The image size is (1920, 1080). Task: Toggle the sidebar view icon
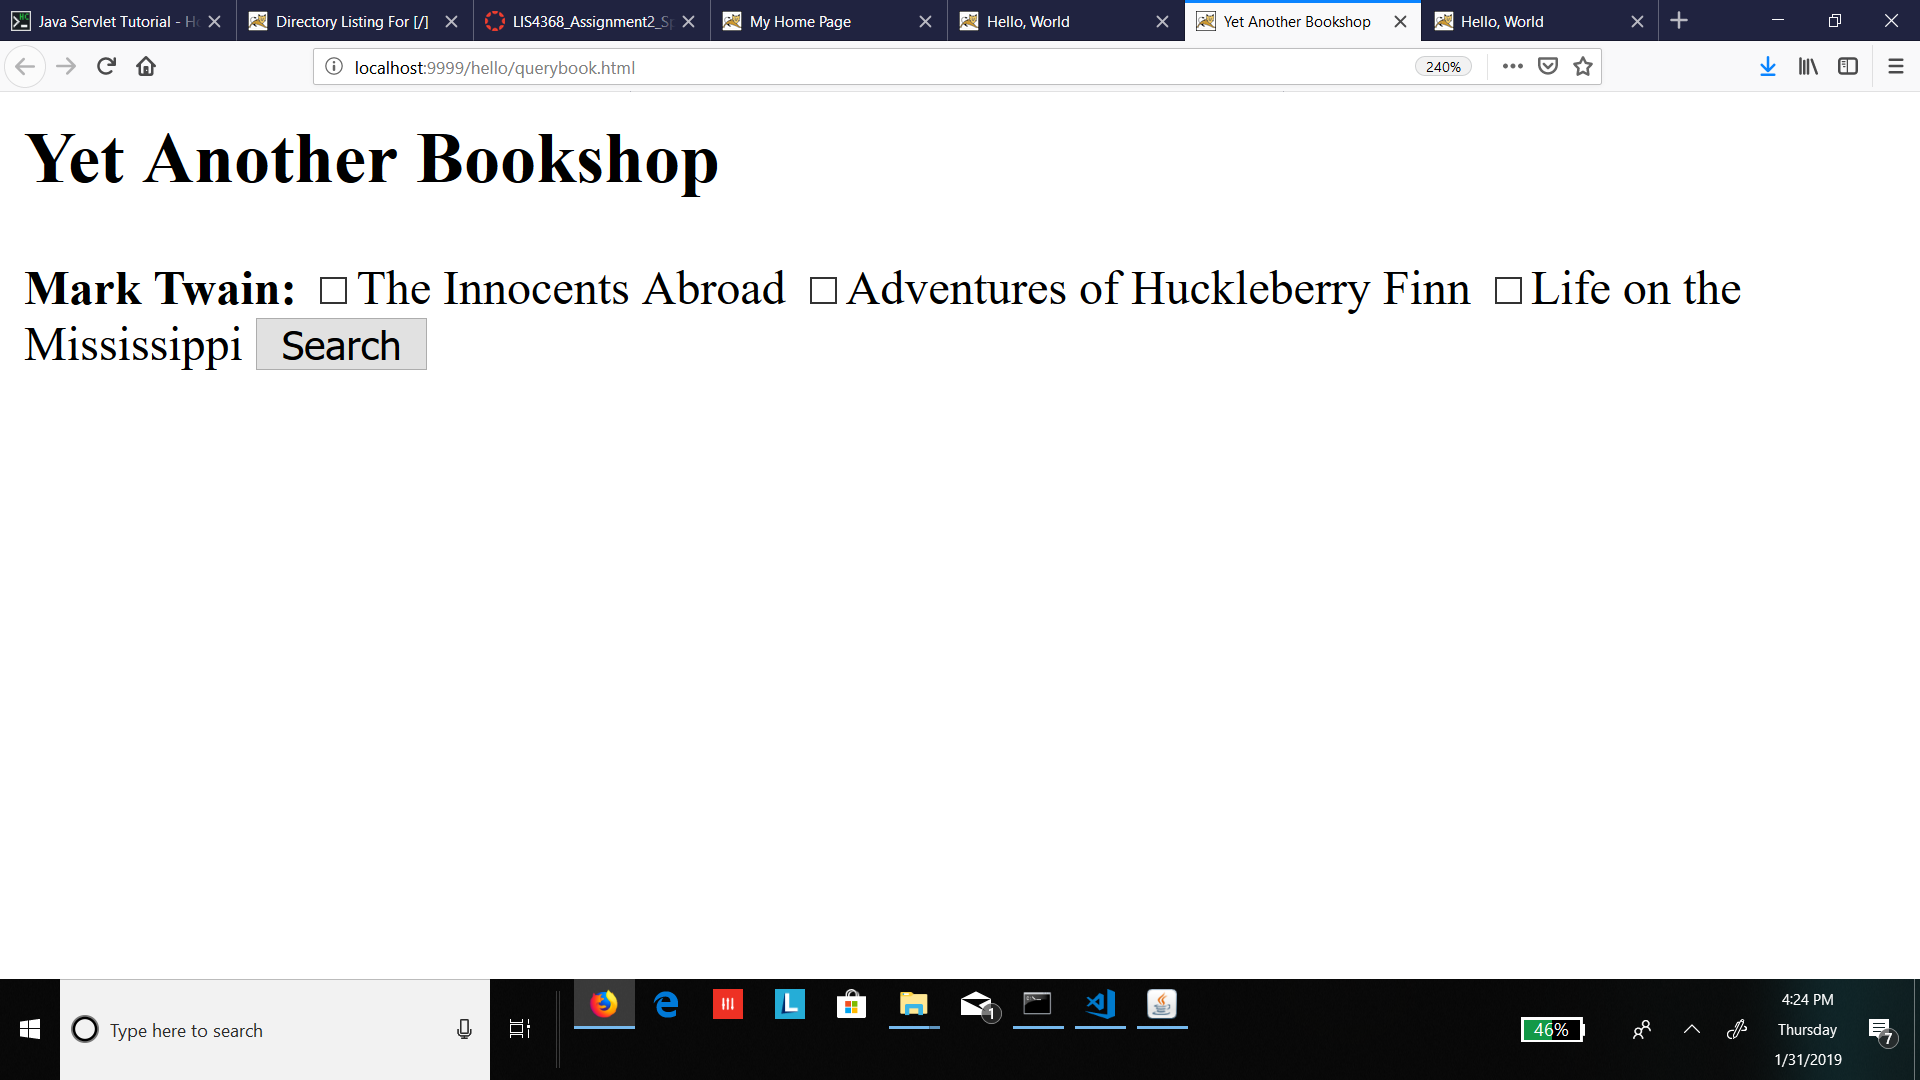[x=1847, y=67]
